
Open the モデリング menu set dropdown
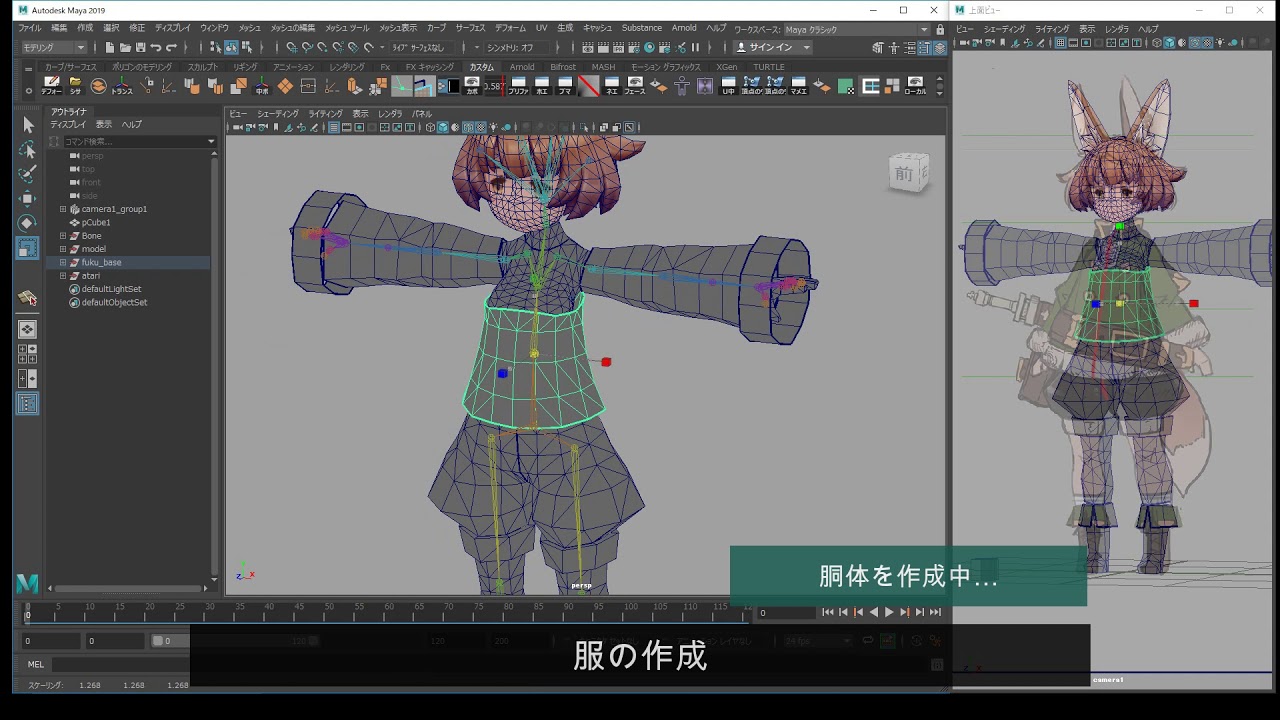pyautogui.click(x=54, y=47)
